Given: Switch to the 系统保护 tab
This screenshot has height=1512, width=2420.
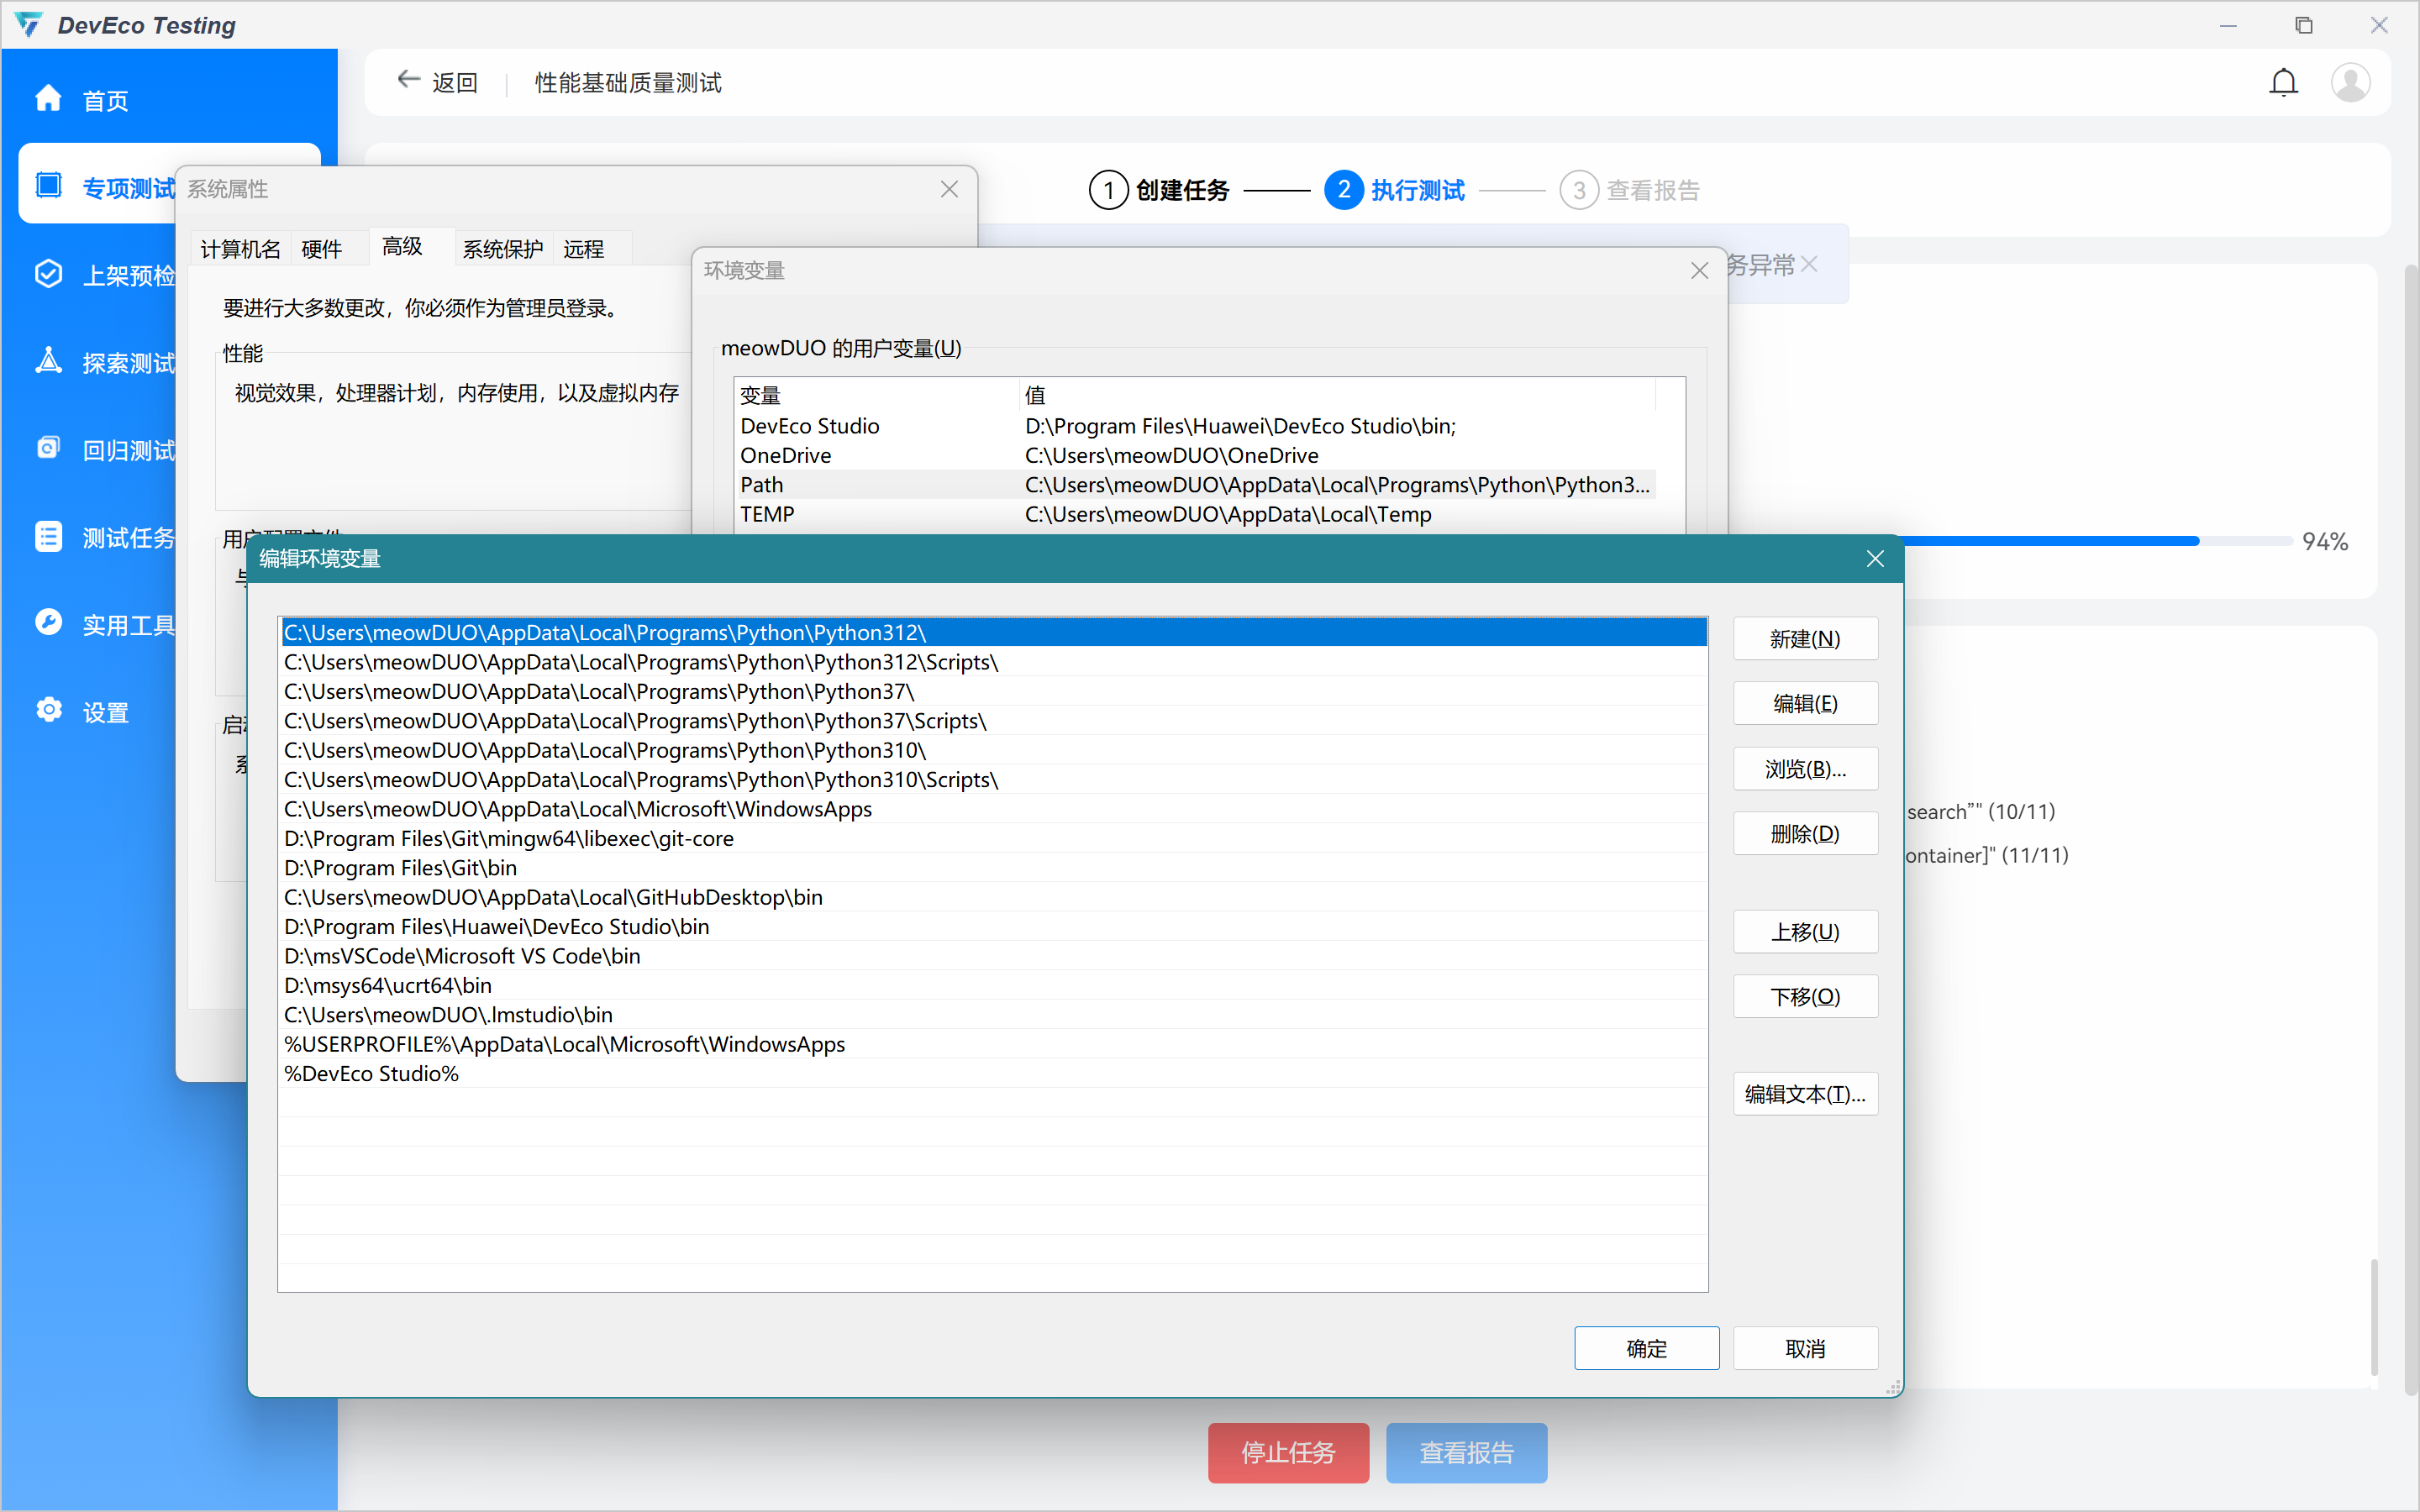Looking at the screenshot, I should (x=502, y=249).
